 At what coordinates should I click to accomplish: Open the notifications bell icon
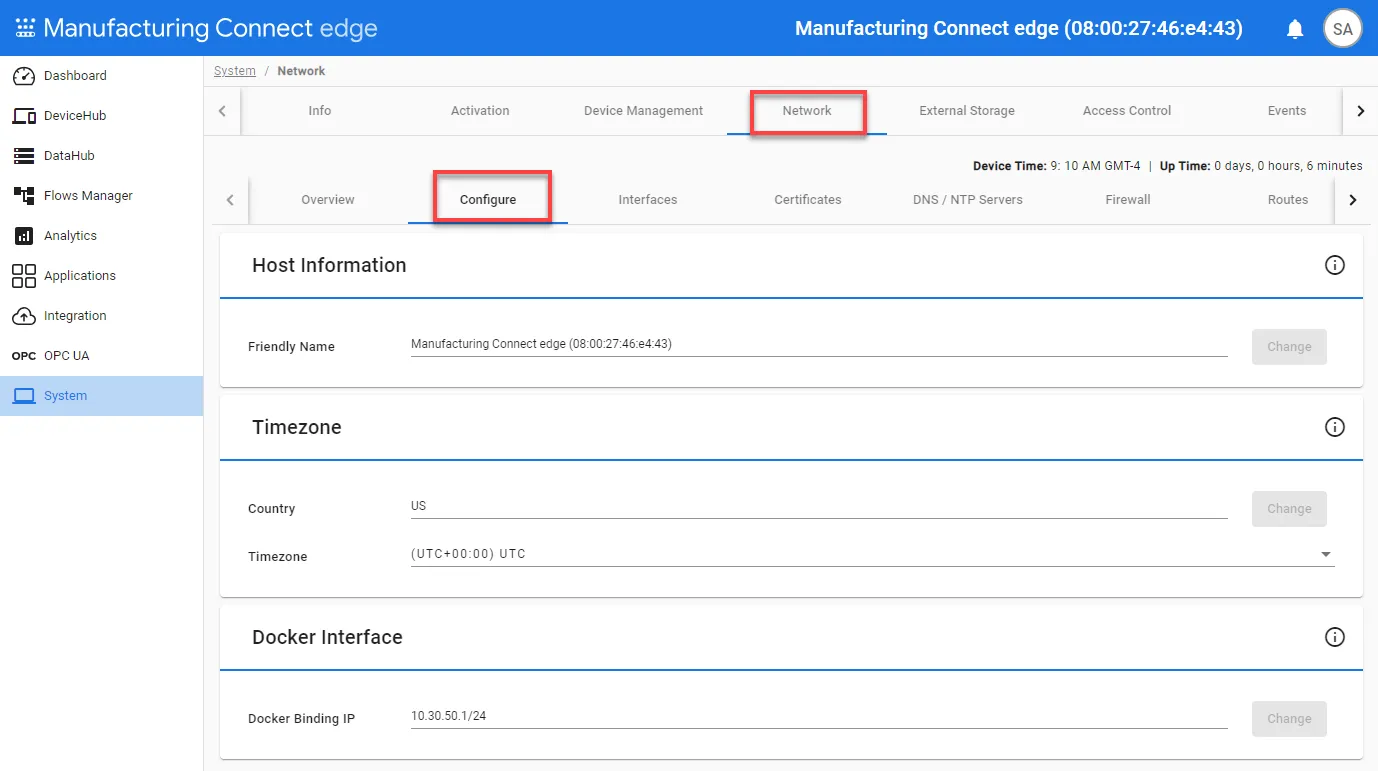click(x=1295, y=29)
